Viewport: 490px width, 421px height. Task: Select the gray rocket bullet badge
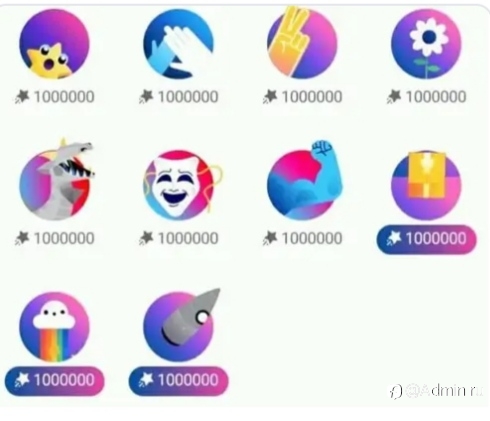coord(181,325)
